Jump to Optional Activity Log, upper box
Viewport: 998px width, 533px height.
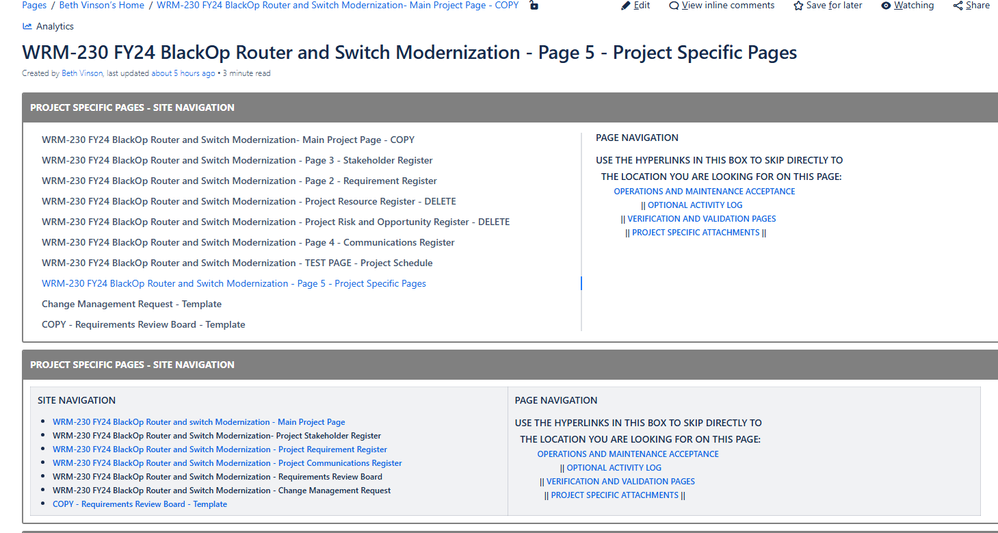(x=695, y=205)
